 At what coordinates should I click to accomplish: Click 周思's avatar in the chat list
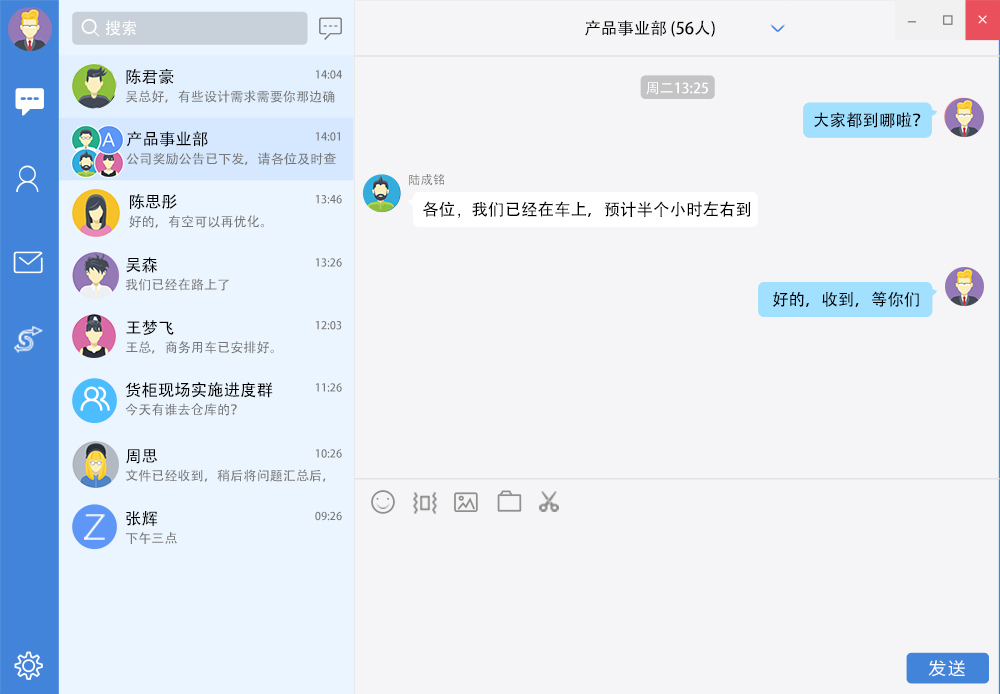pos(96,464)
